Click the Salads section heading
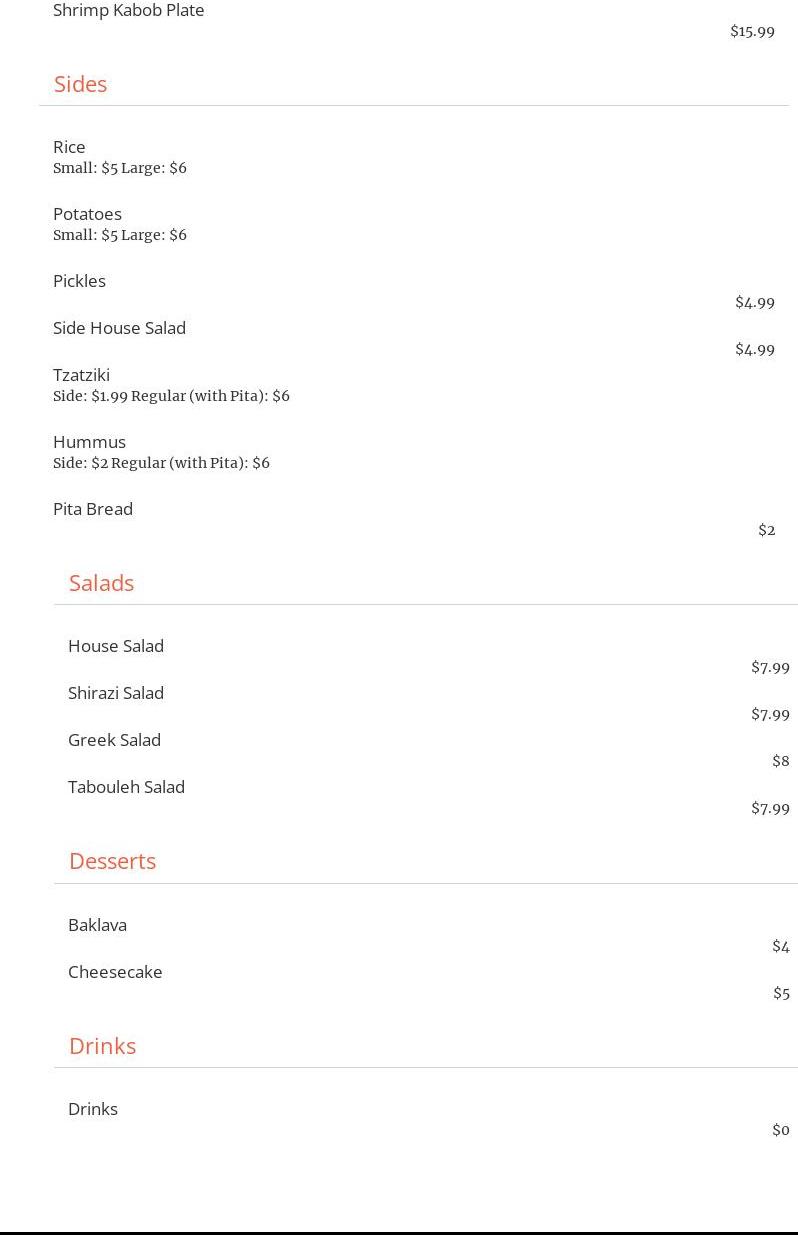Image resolution: width=798 pixels, height=1235 pixels. tap(101, 583)
